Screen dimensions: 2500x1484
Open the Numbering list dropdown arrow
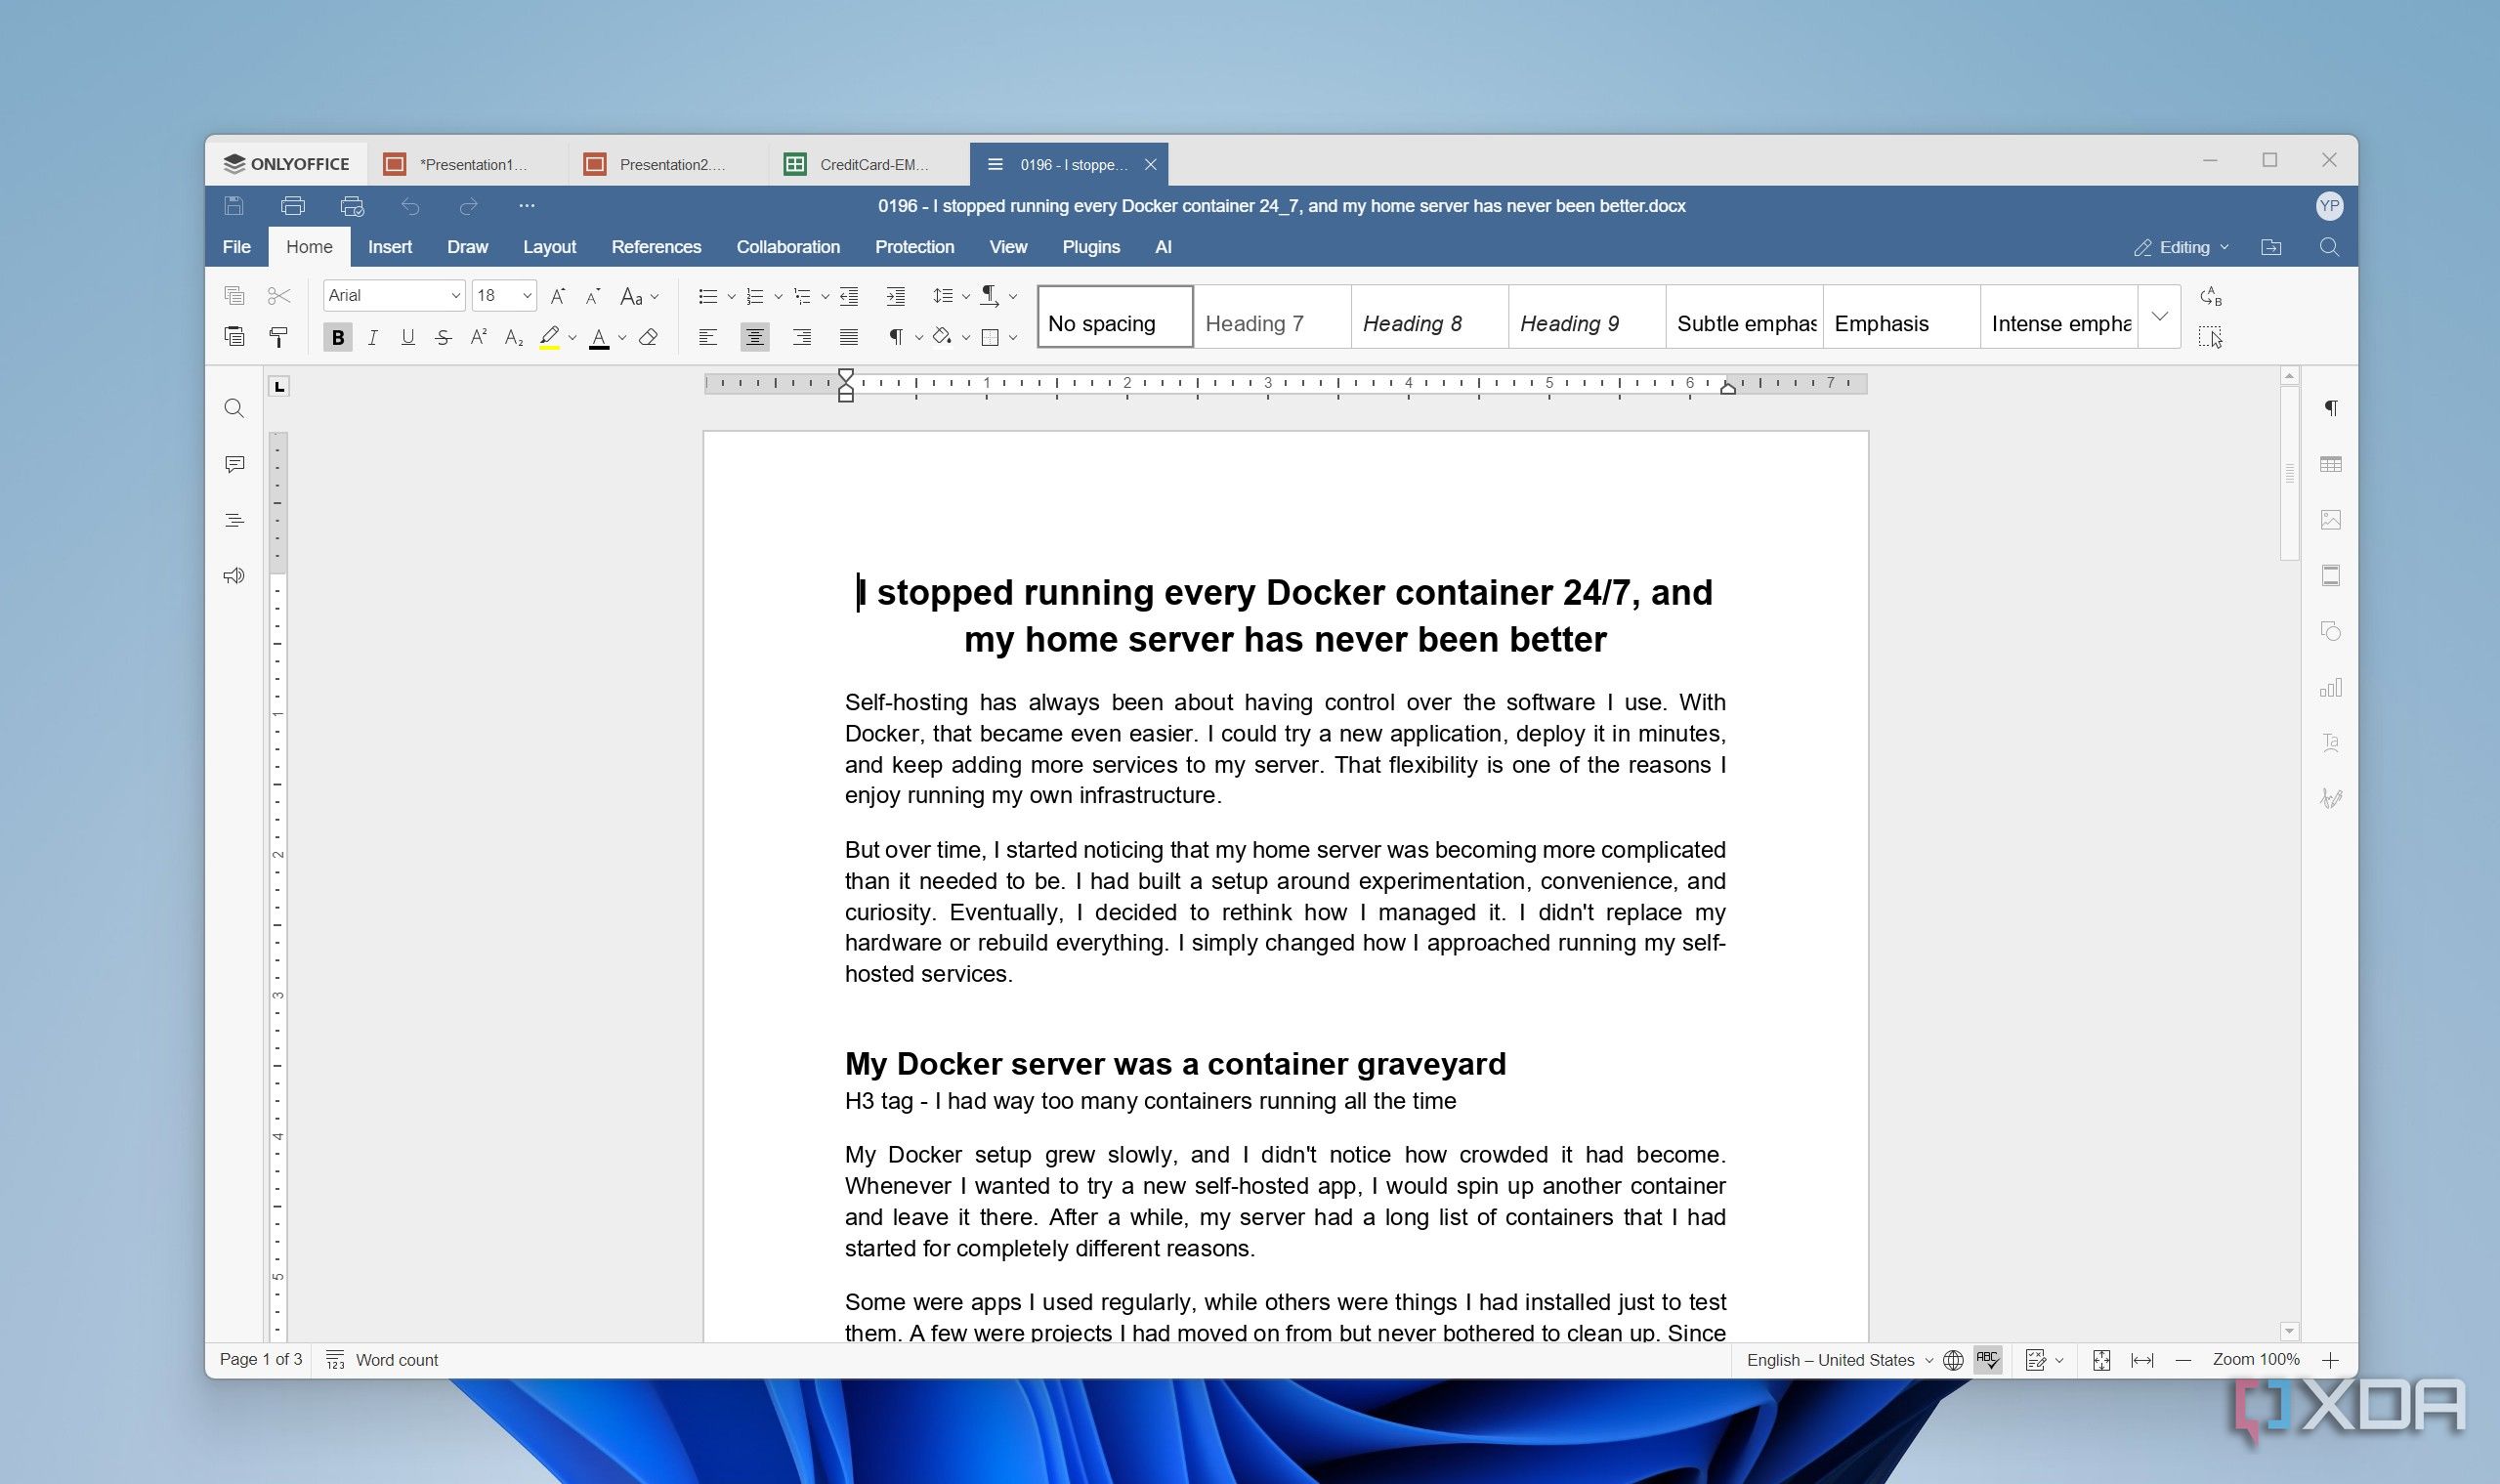click(778, 296)
